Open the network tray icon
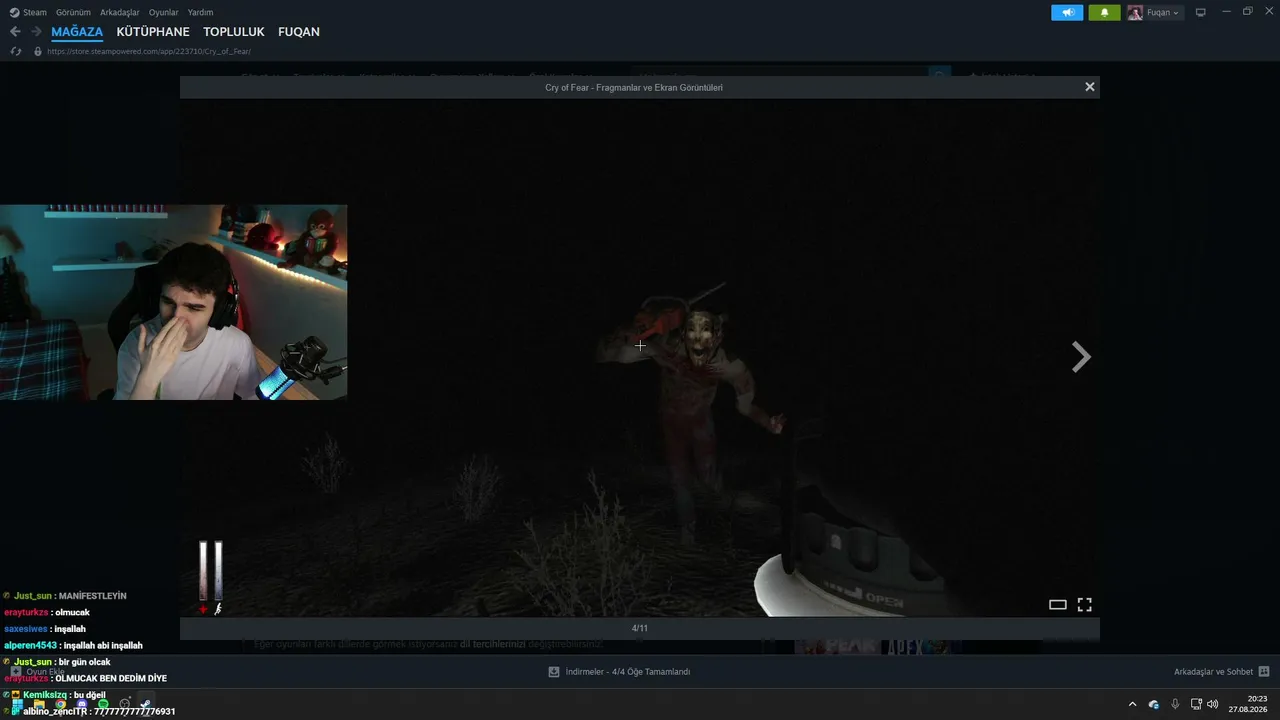Viewport: 1280px width, 720px height. 1196,704
